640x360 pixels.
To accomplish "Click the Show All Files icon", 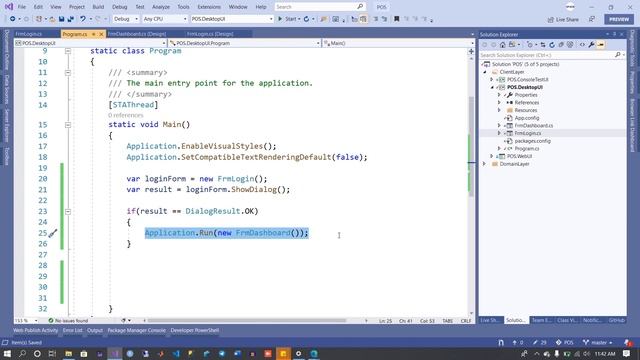I will (x=570, y=45).
